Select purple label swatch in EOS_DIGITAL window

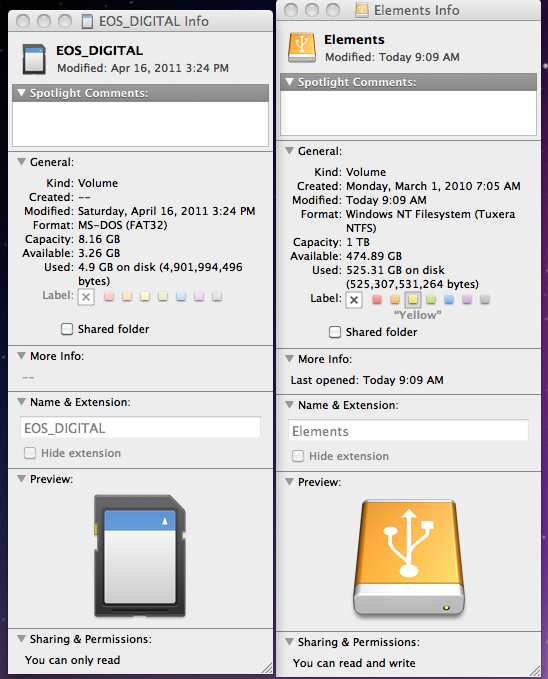tap(199, 297)
